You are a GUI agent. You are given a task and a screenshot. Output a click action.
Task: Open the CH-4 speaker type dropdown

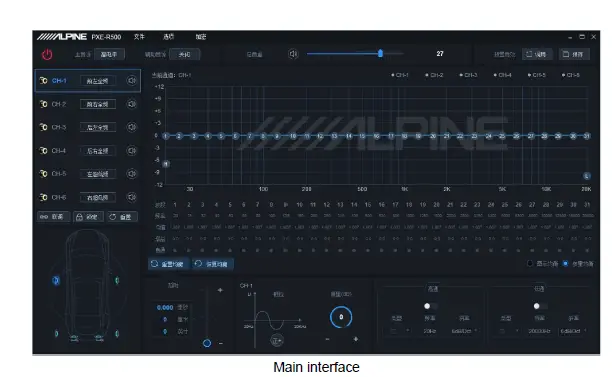click(98, 151)
